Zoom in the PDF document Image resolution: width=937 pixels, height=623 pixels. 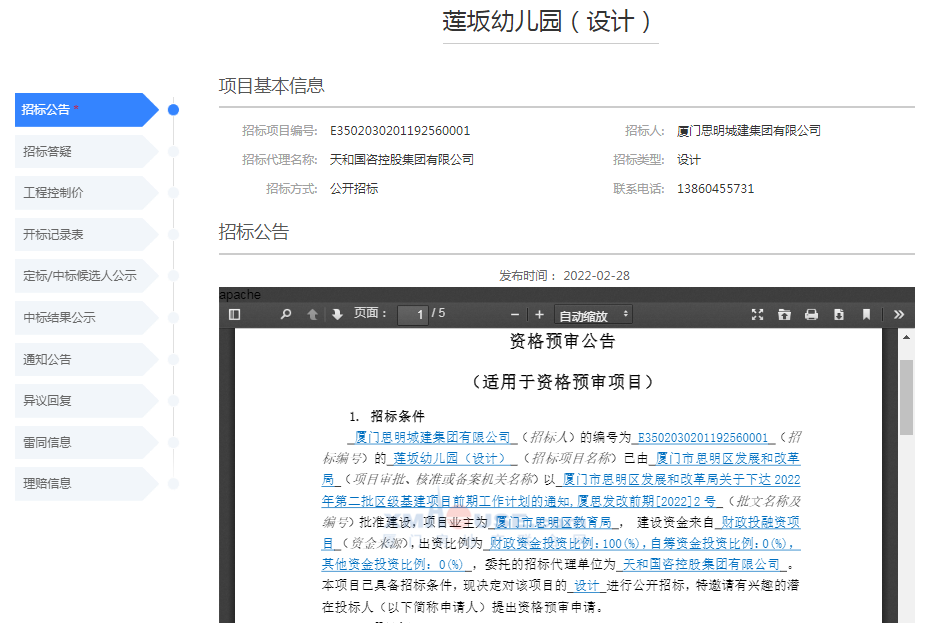540,314
